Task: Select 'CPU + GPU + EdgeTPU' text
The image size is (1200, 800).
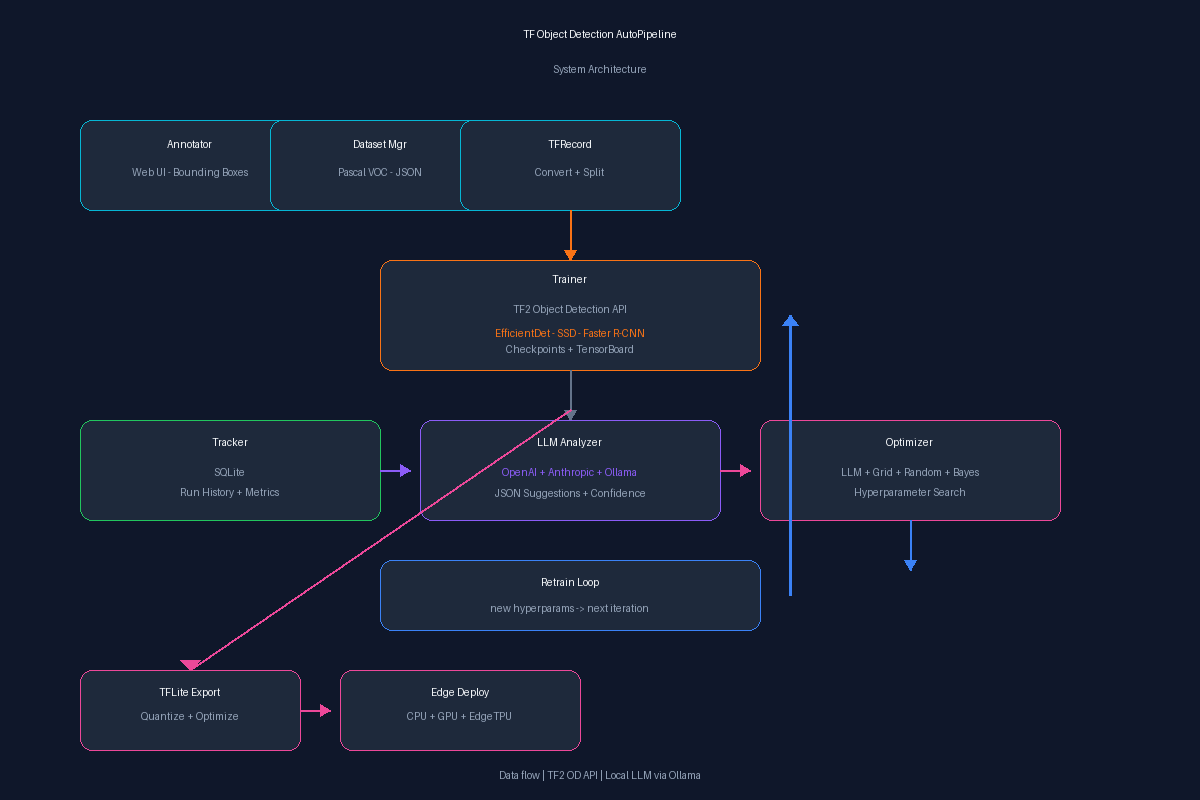Action: click(460, 717)
